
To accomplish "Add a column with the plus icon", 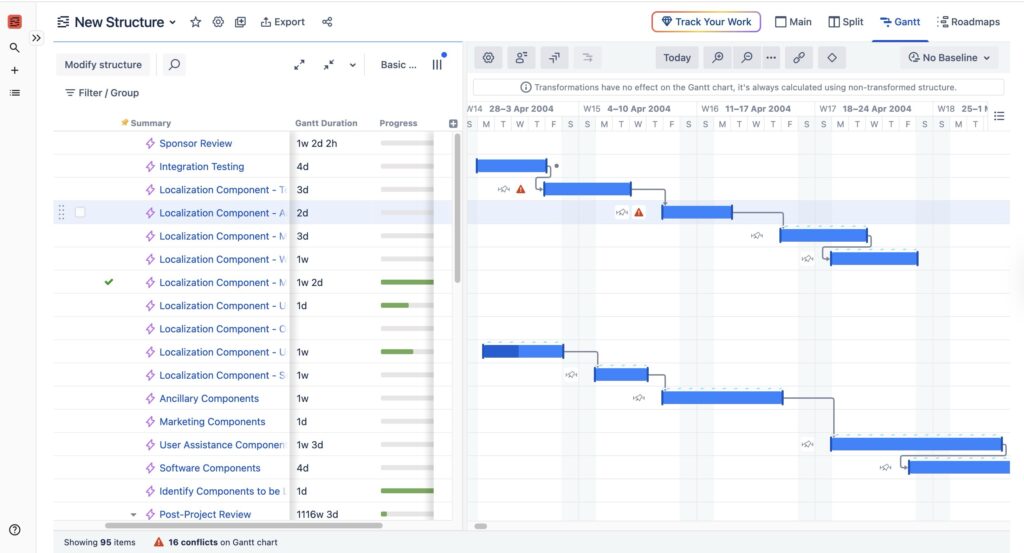I will click(453, 123).
